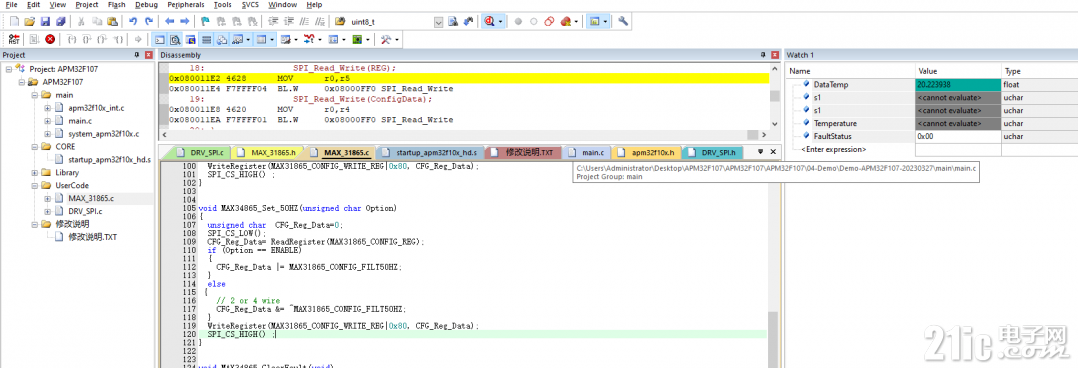
Task: Open the Flash menu
Action: pos(116,5)
